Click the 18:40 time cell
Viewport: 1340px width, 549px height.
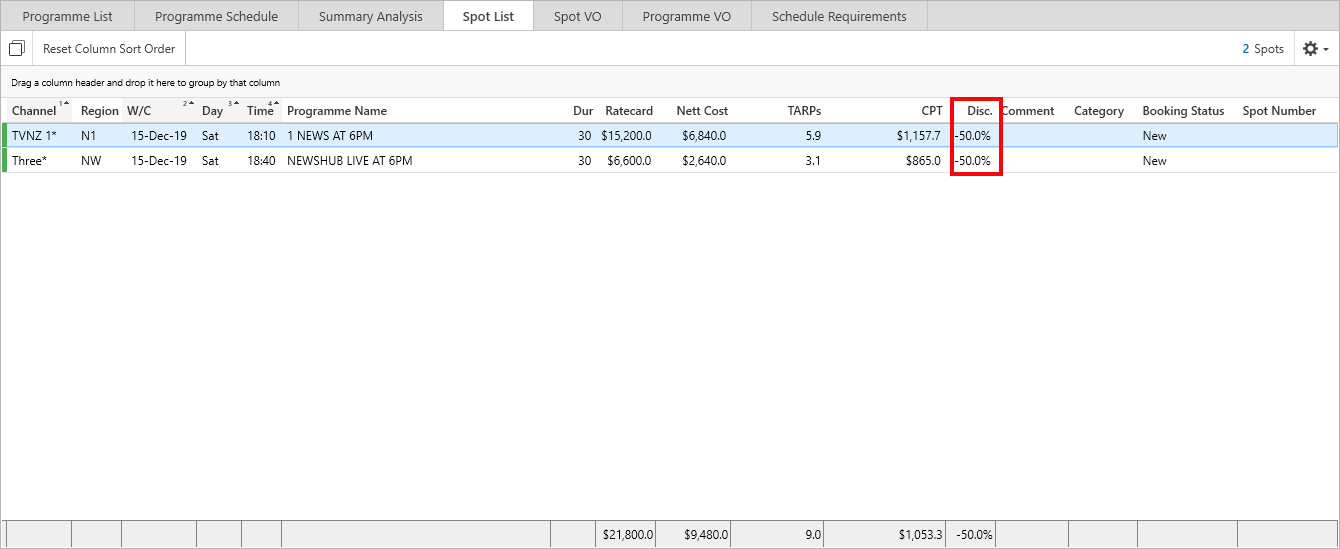261,161
